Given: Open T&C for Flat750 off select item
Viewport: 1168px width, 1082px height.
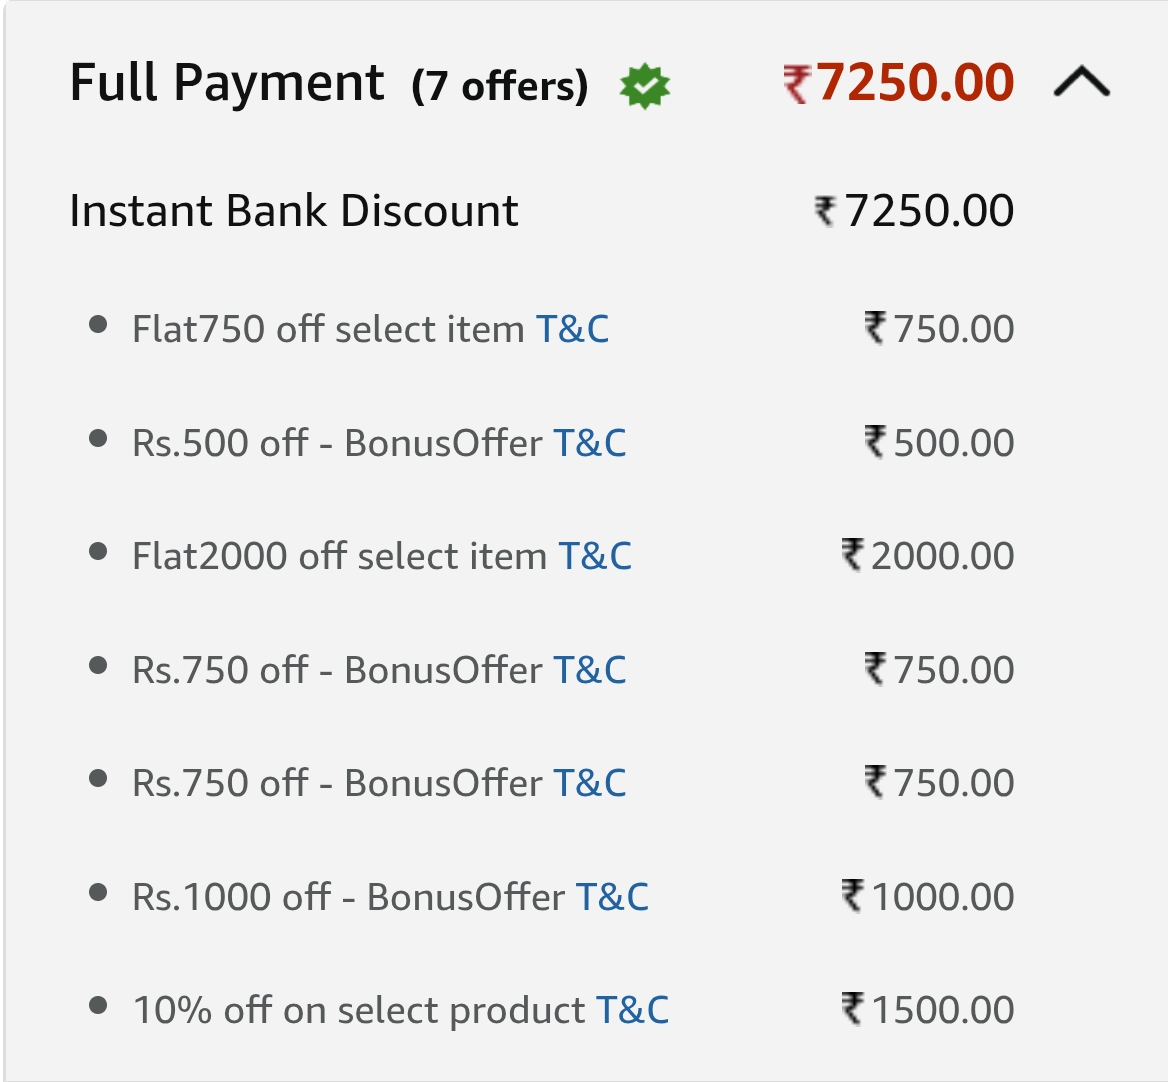Looking at the screenshot, I should [572, 329].
